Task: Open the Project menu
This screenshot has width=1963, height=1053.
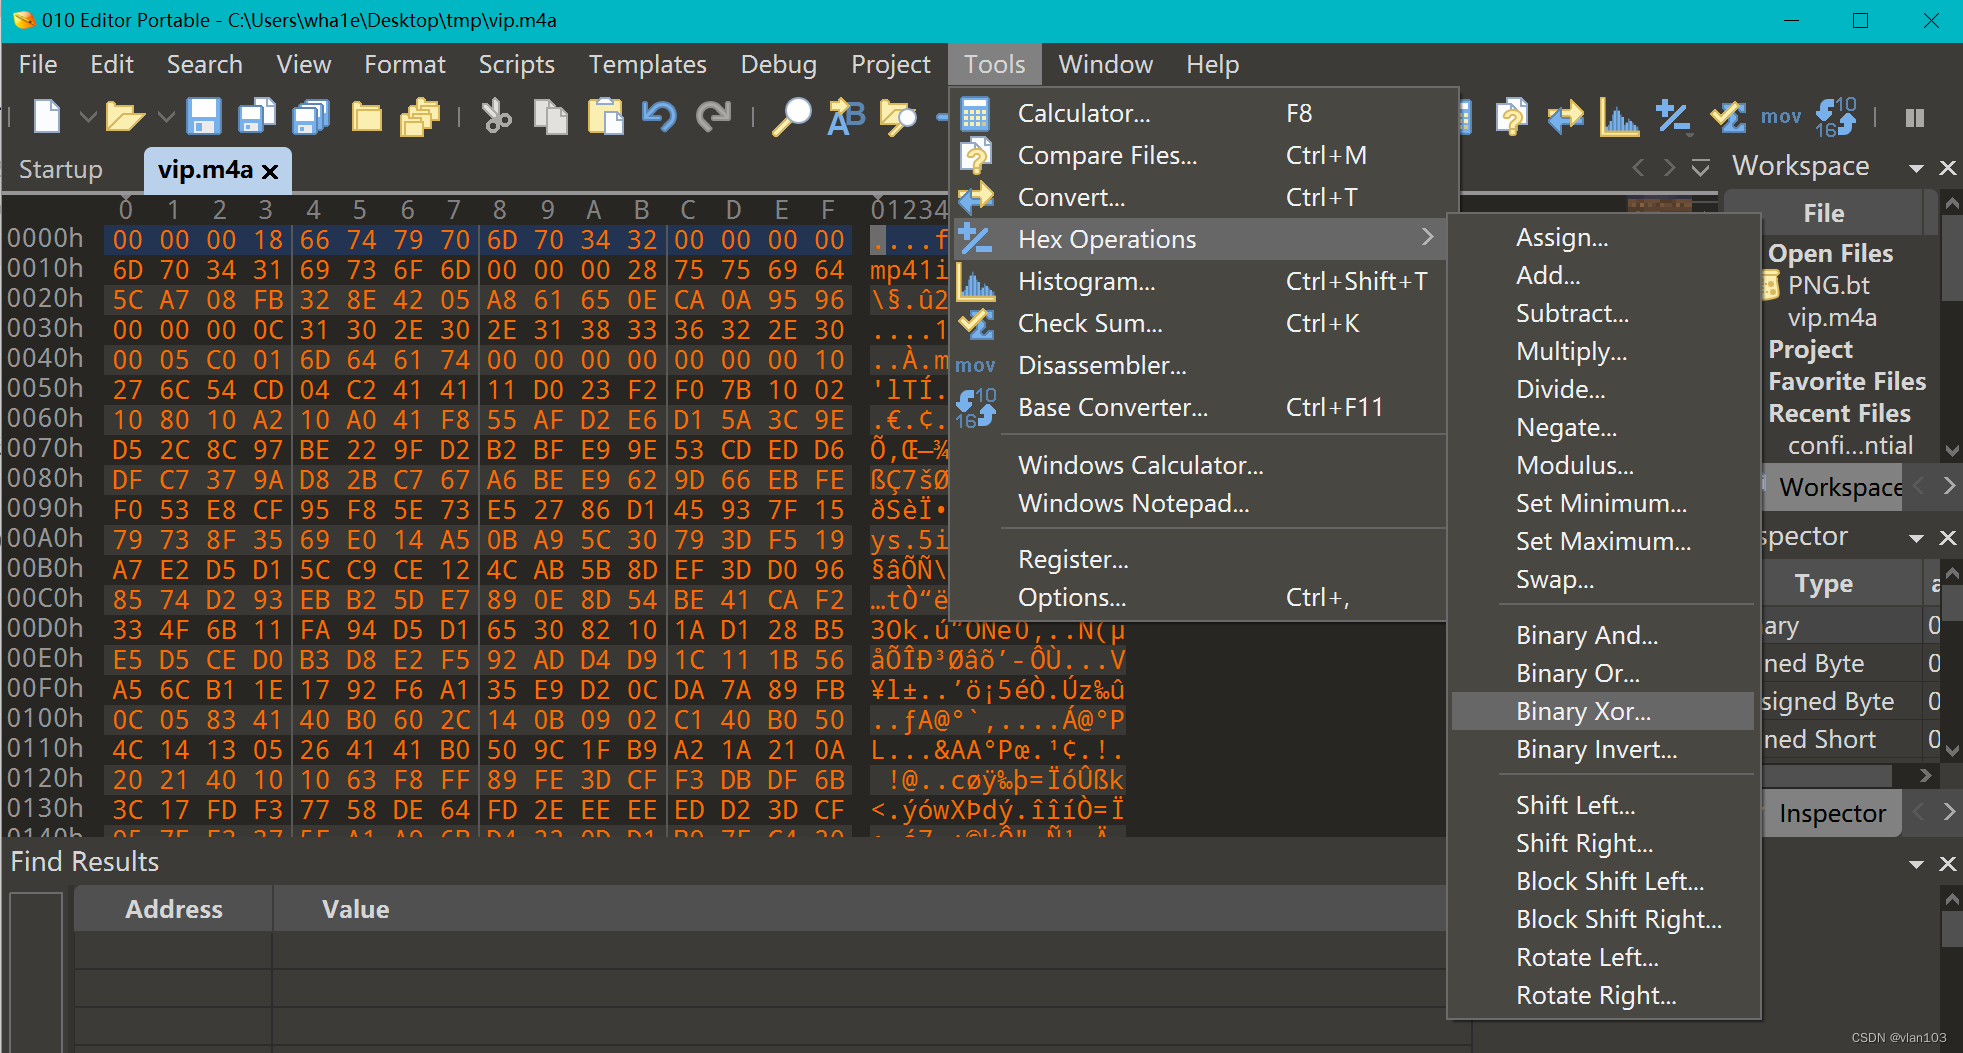Action: pyautogui.click(x=890, y=64)
